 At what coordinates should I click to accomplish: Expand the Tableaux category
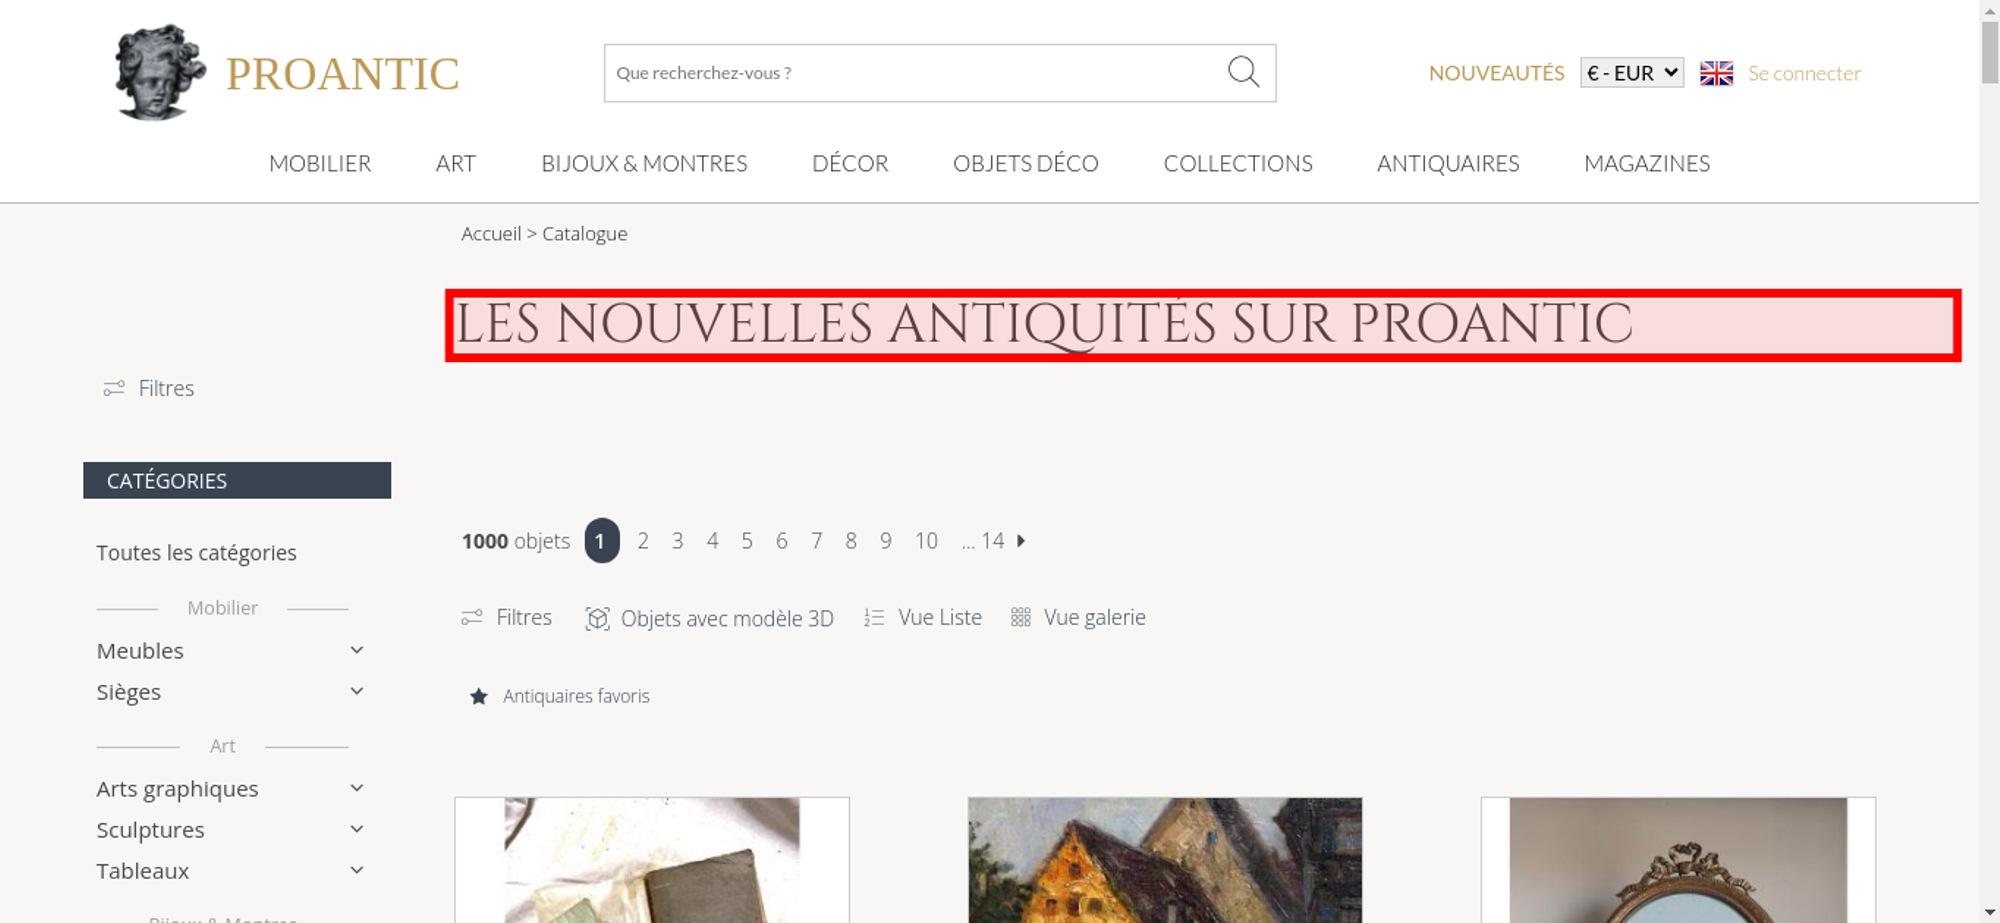click(357, 870)
